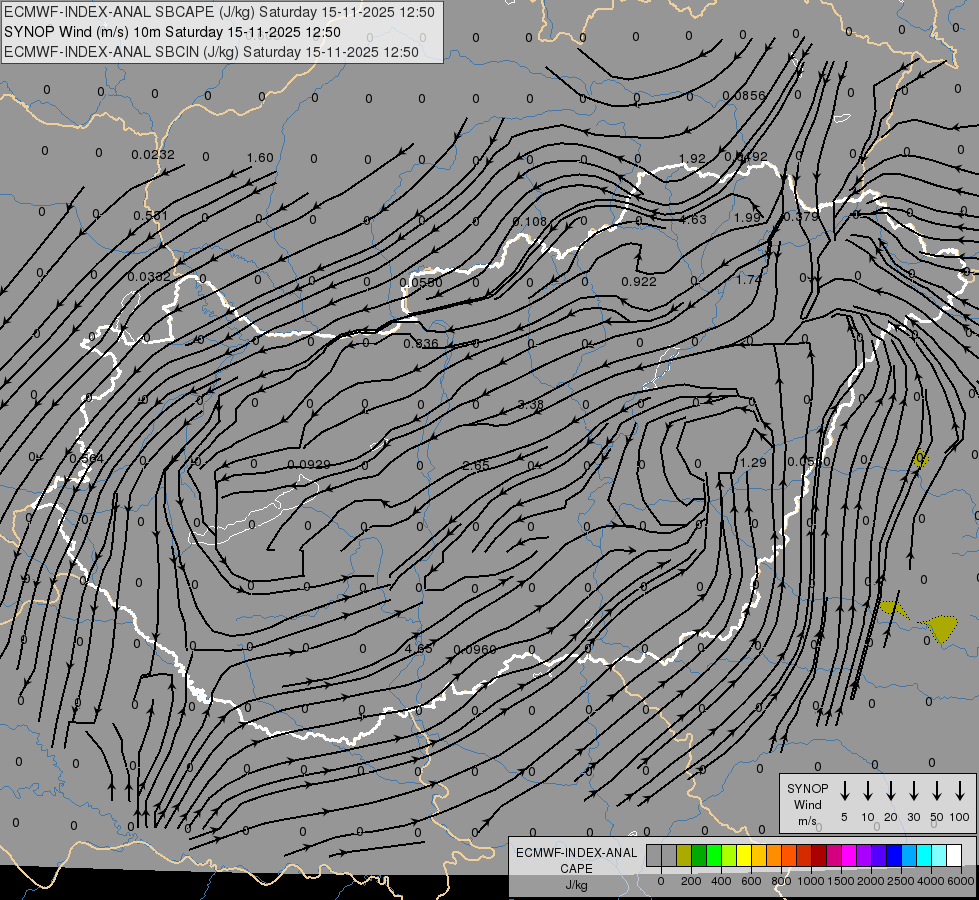The height and width of the screenshot is (900, 979).
Task: Click the SBCIN title line in header box
Action: click(211, 52)
